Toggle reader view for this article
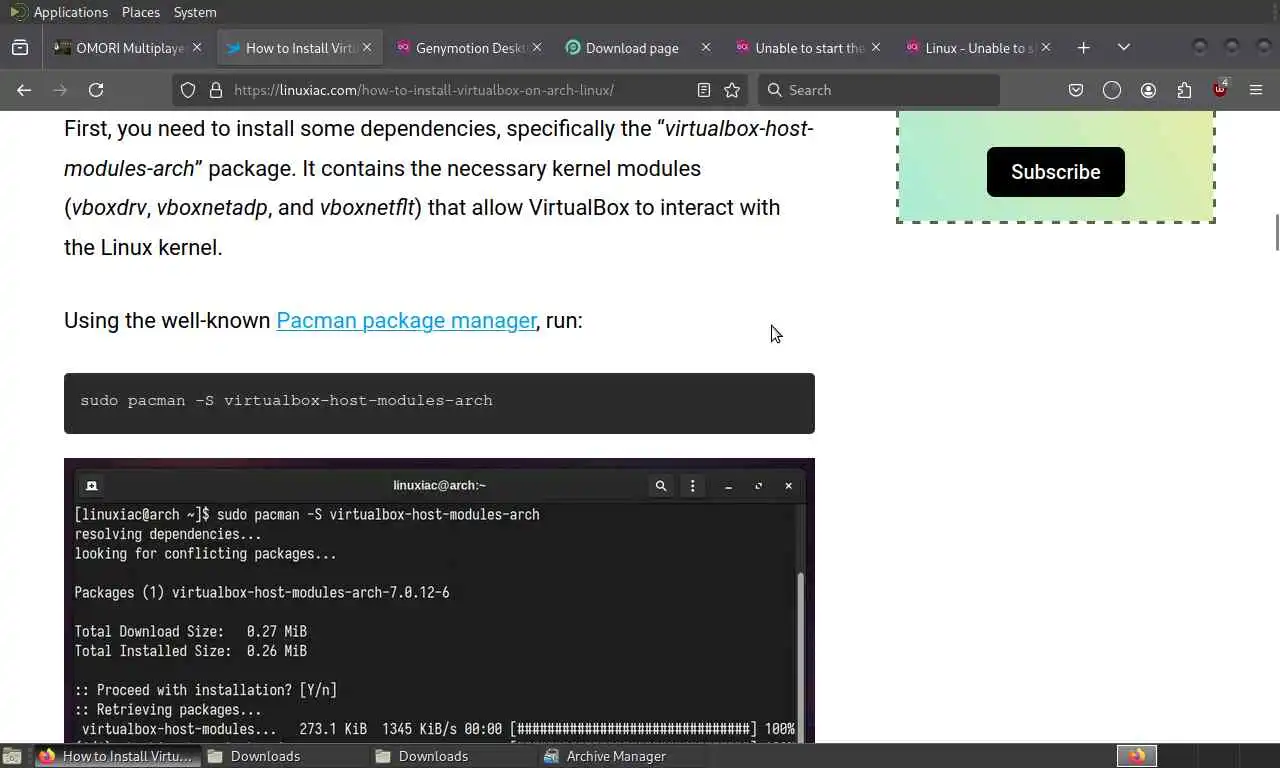1280x768 pixels. (x=704, y=90)
